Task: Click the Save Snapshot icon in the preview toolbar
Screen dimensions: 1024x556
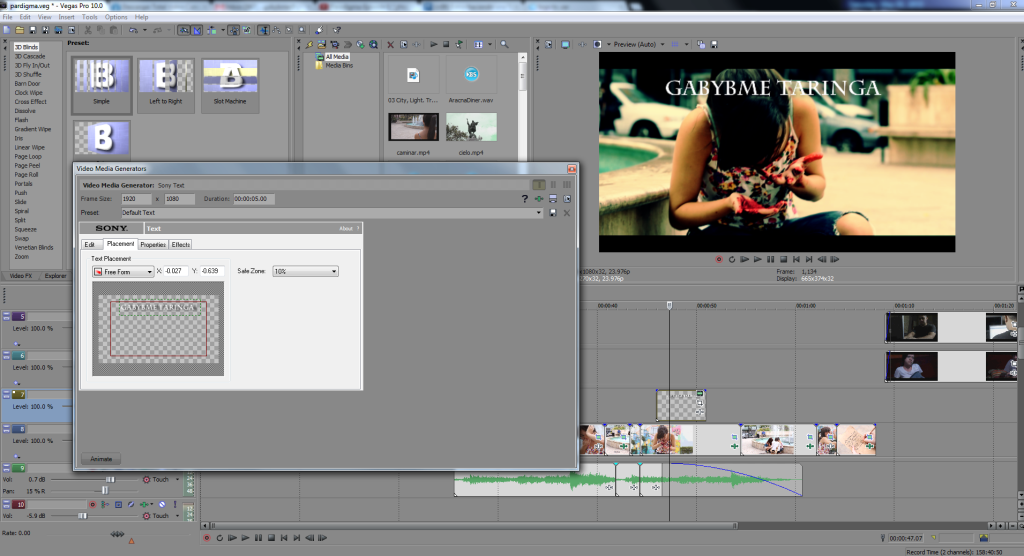Action: coord(714,44)
